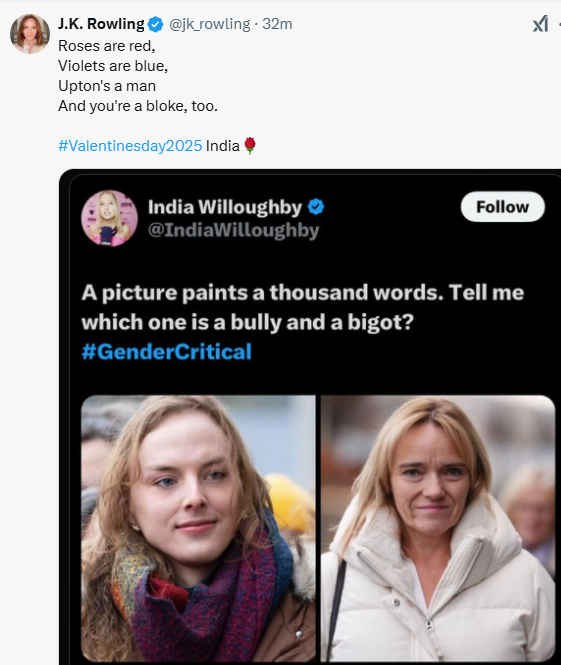Open the Grok explain-this-post icon
The height and width of the screenshot is (665, 561).
540,24
